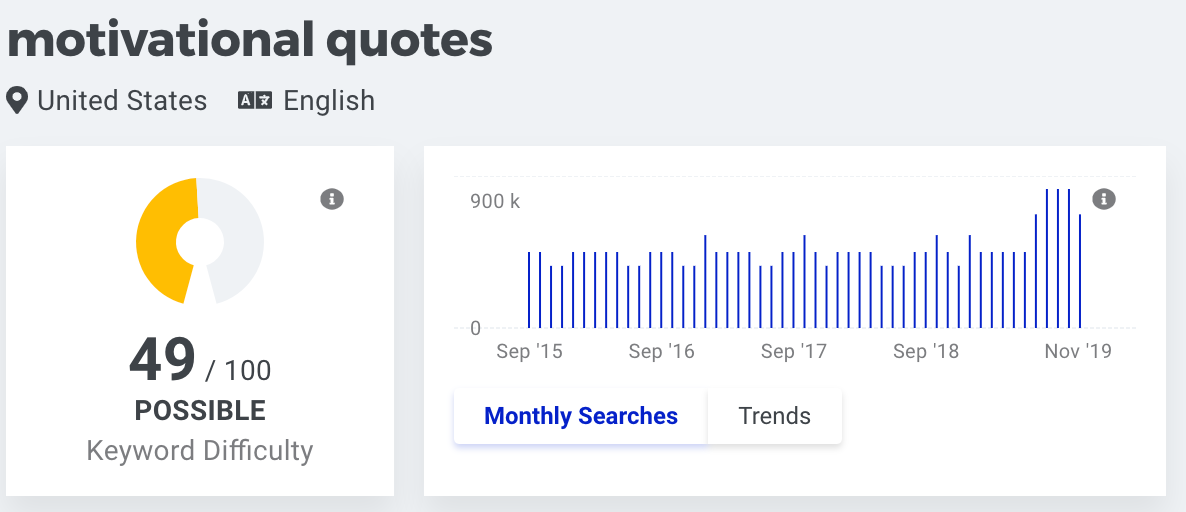1186x512 pixels.
Task: Click the 49 / 100 difficulty score
Action: (x=200, y=362)
